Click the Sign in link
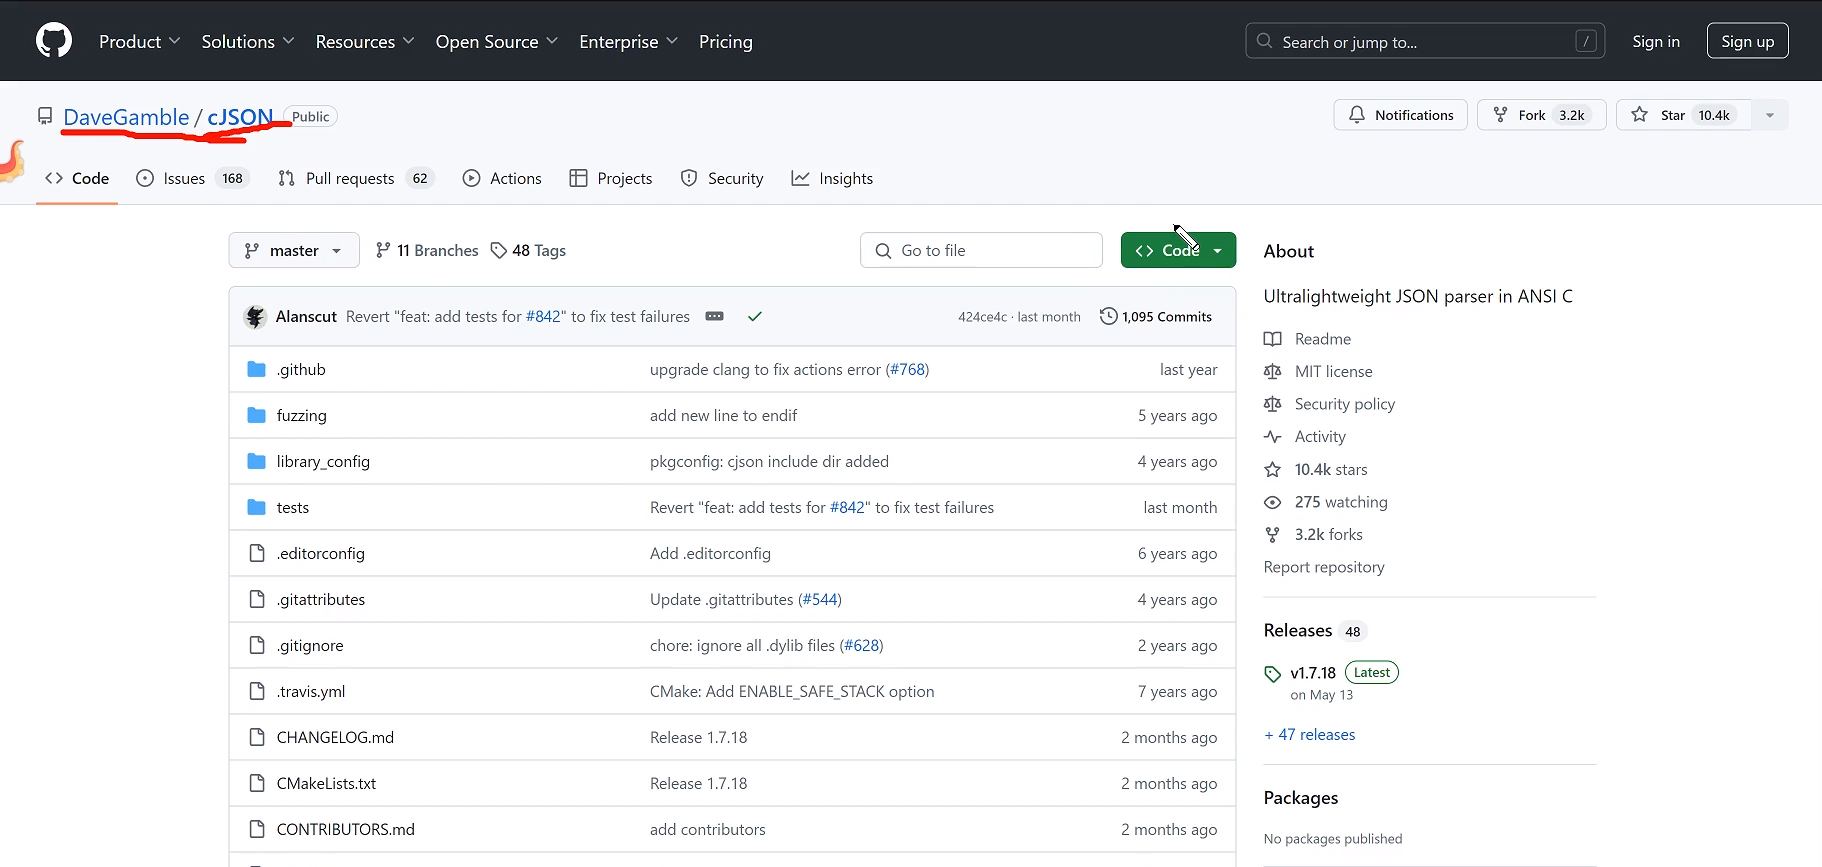1822x867 pixels. pos(1656,41)
